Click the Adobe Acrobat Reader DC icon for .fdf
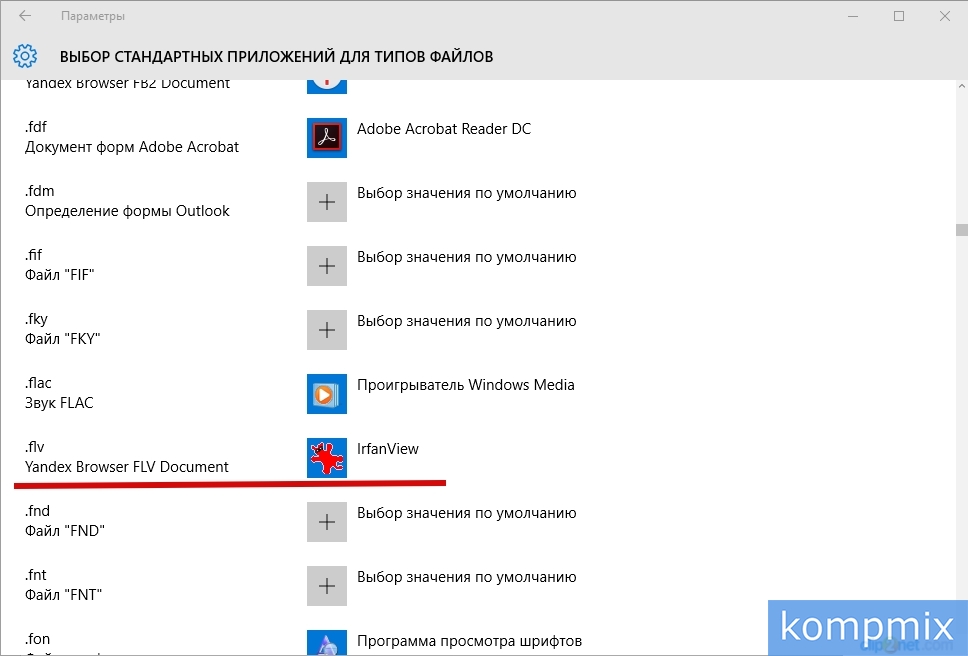The height and width of the screenshot is (656, 968). point(327,138)
